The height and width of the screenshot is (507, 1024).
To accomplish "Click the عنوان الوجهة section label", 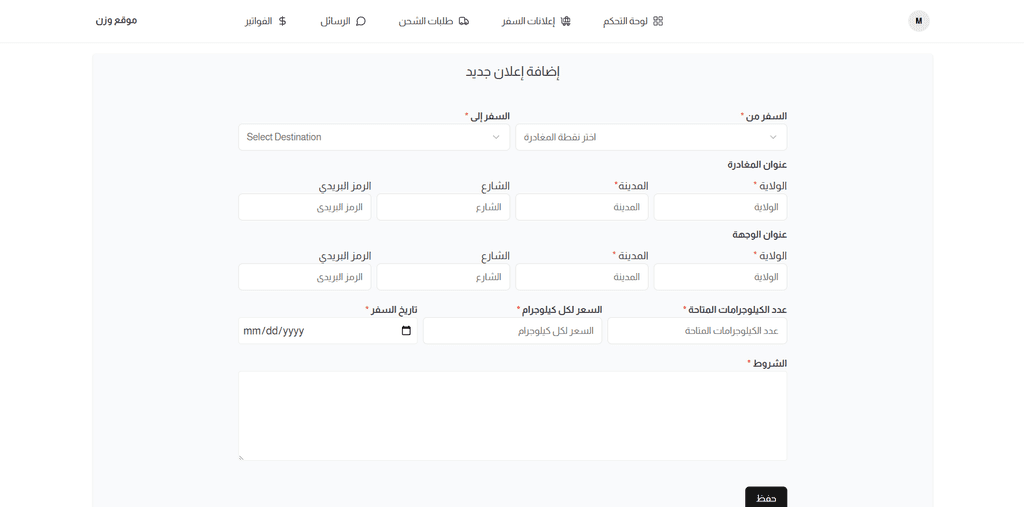I will [760, 235].
